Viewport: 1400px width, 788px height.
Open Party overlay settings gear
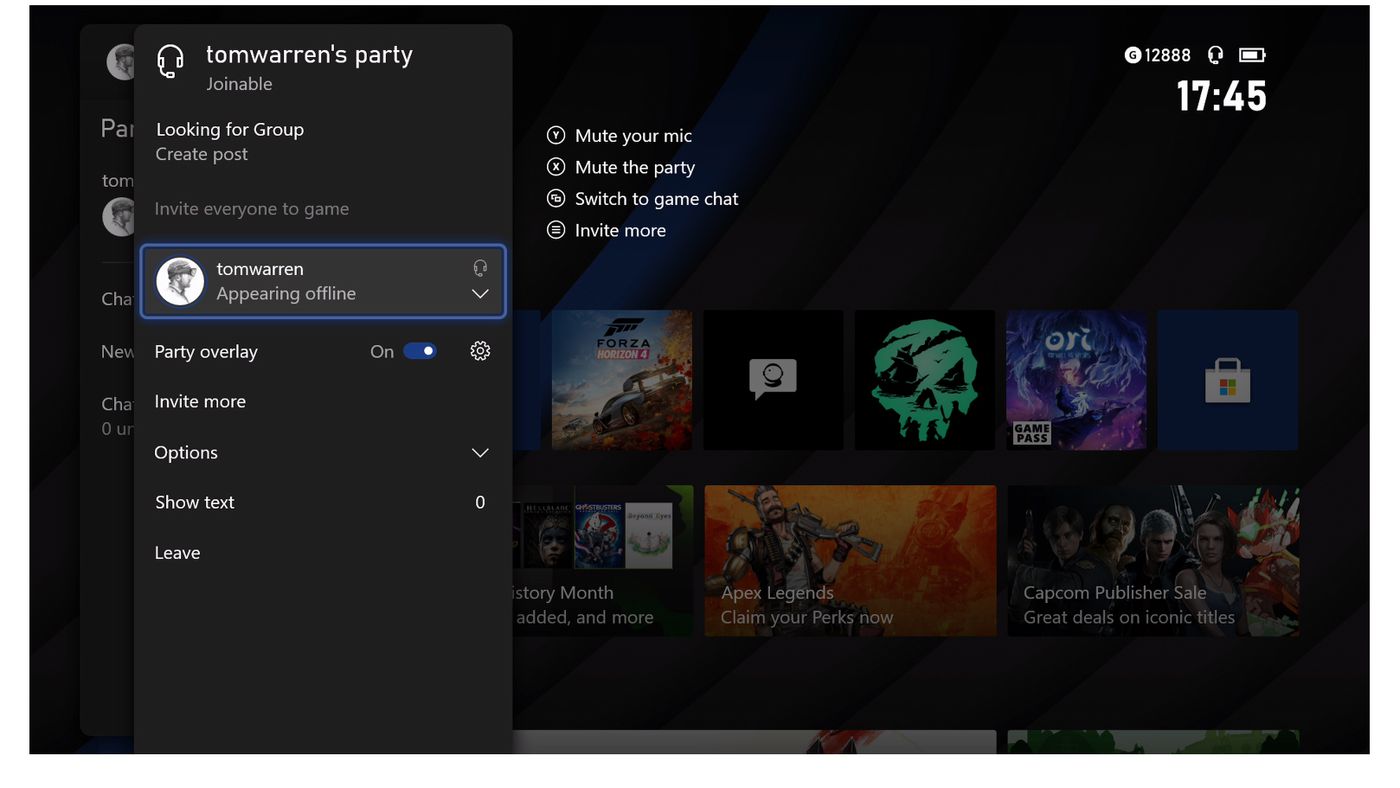click(480, 351)
